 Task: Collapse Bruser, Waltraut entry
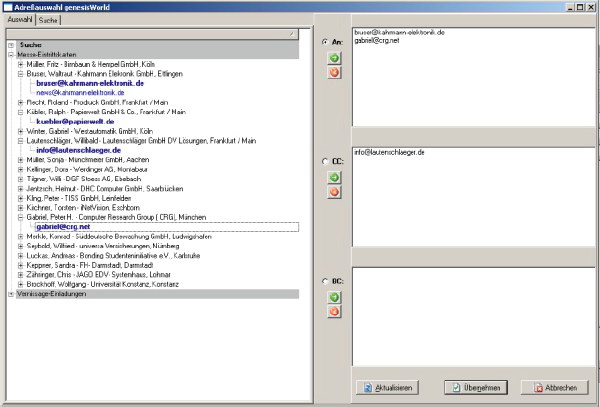pyautogui.click(x=21, y=74)
